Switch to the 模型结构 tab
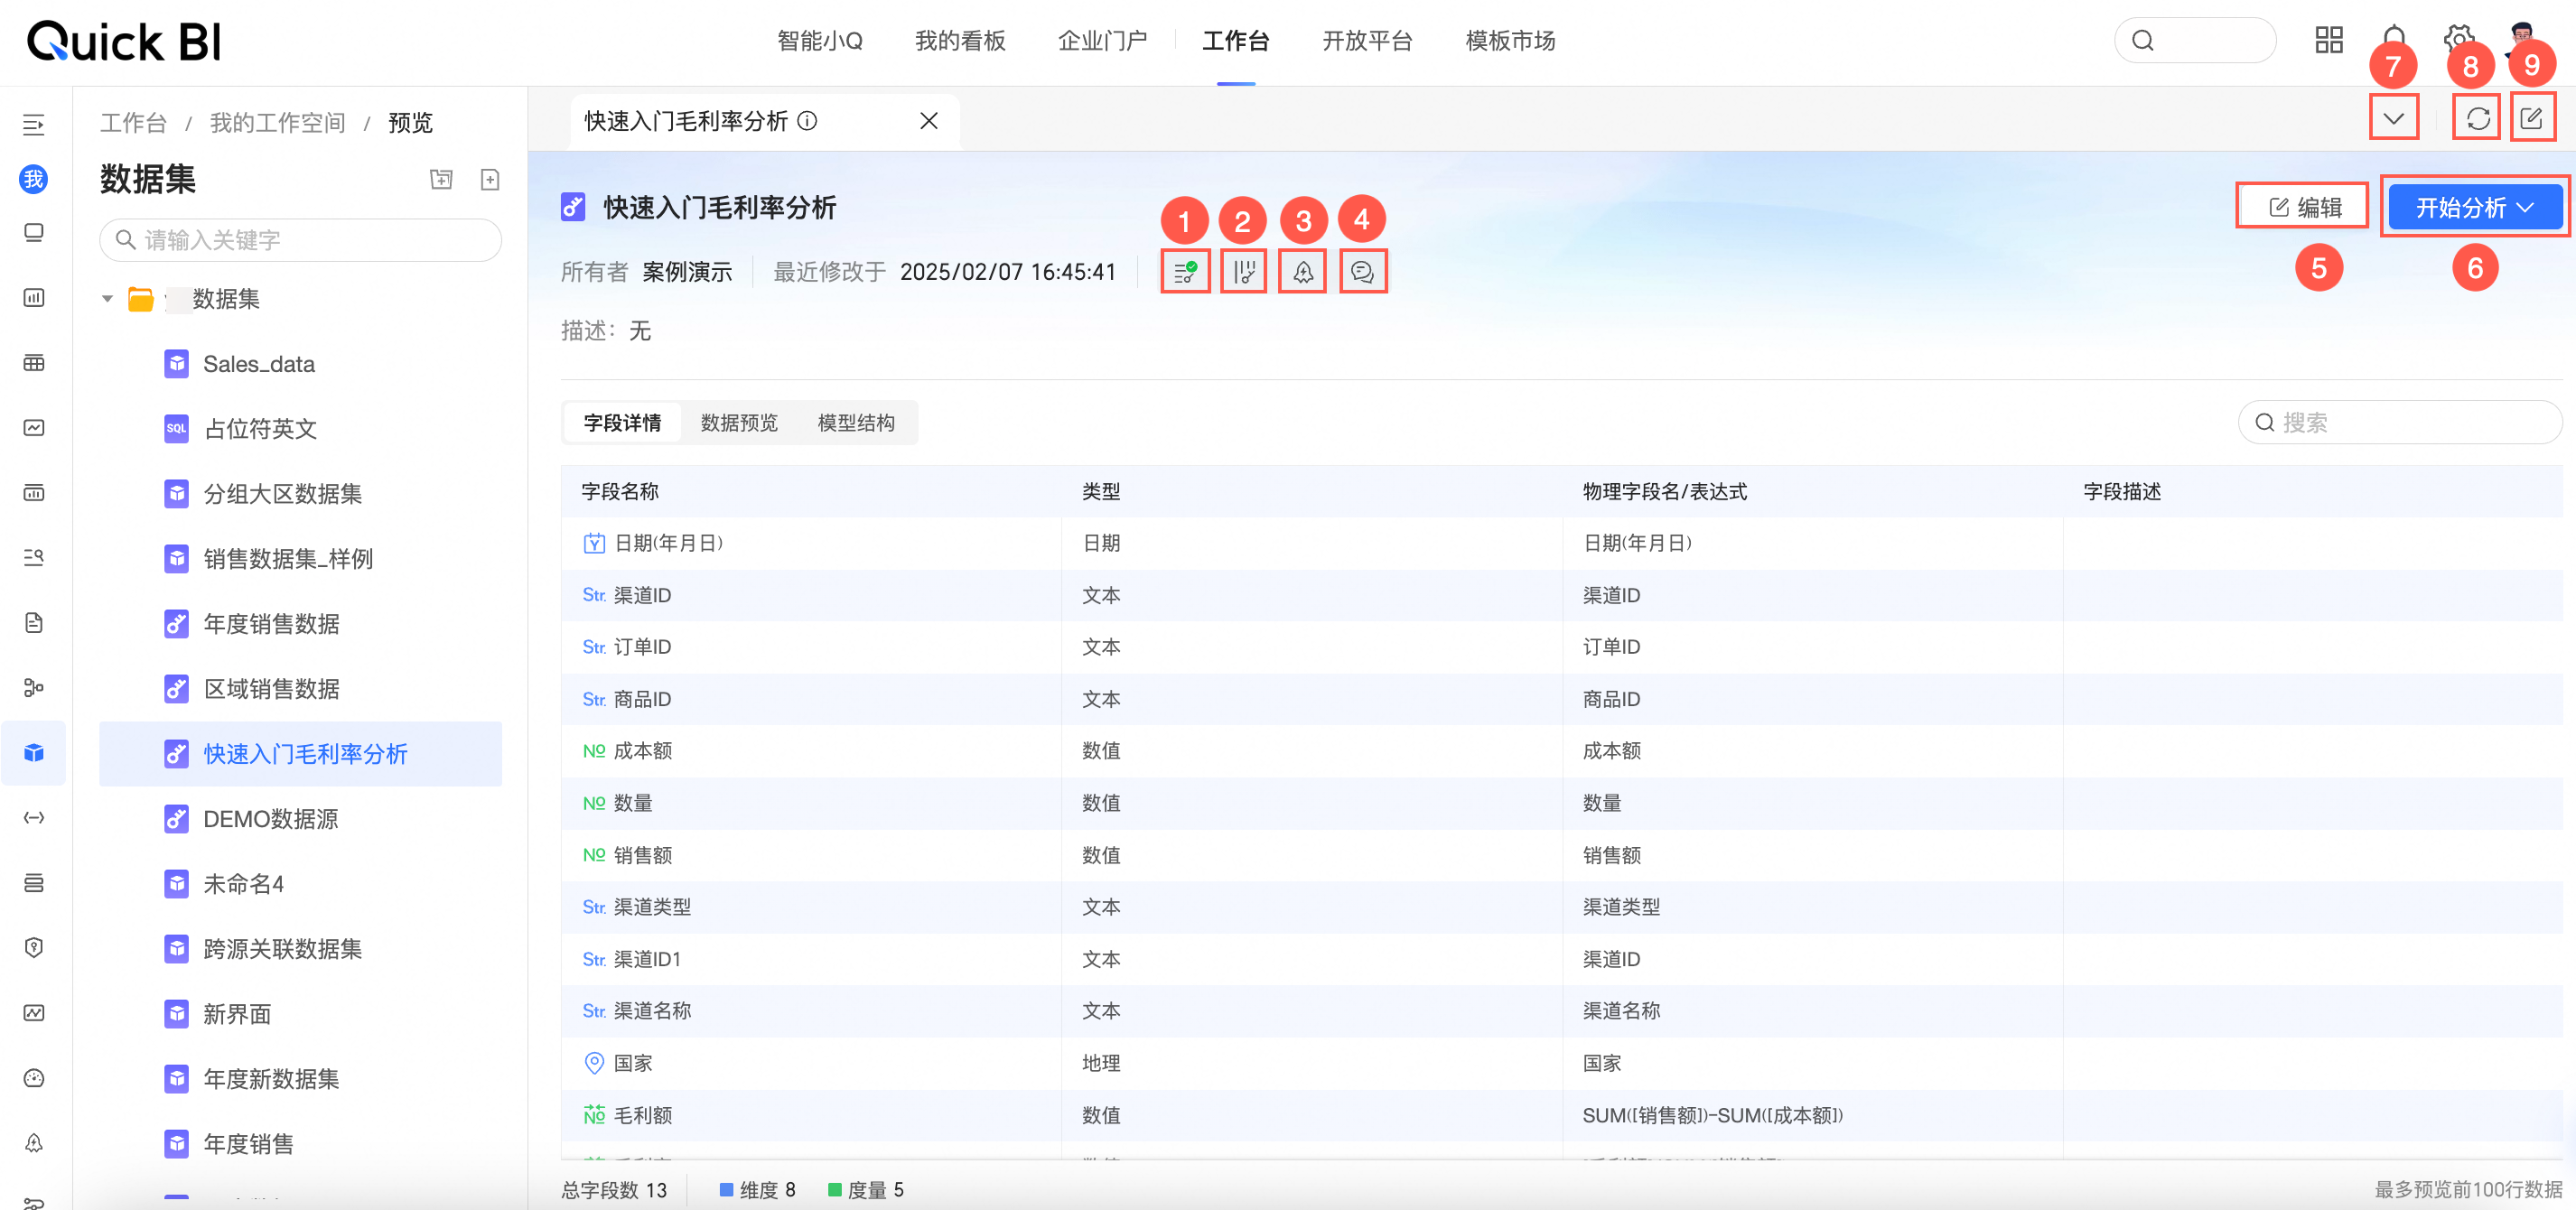The image size is (2576, 1210). (856, 423)
